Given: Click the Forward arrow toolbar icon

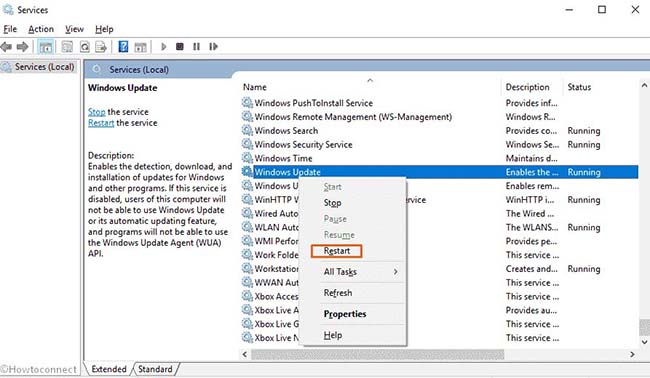Looking at the screenshot, I should [22, 46].
